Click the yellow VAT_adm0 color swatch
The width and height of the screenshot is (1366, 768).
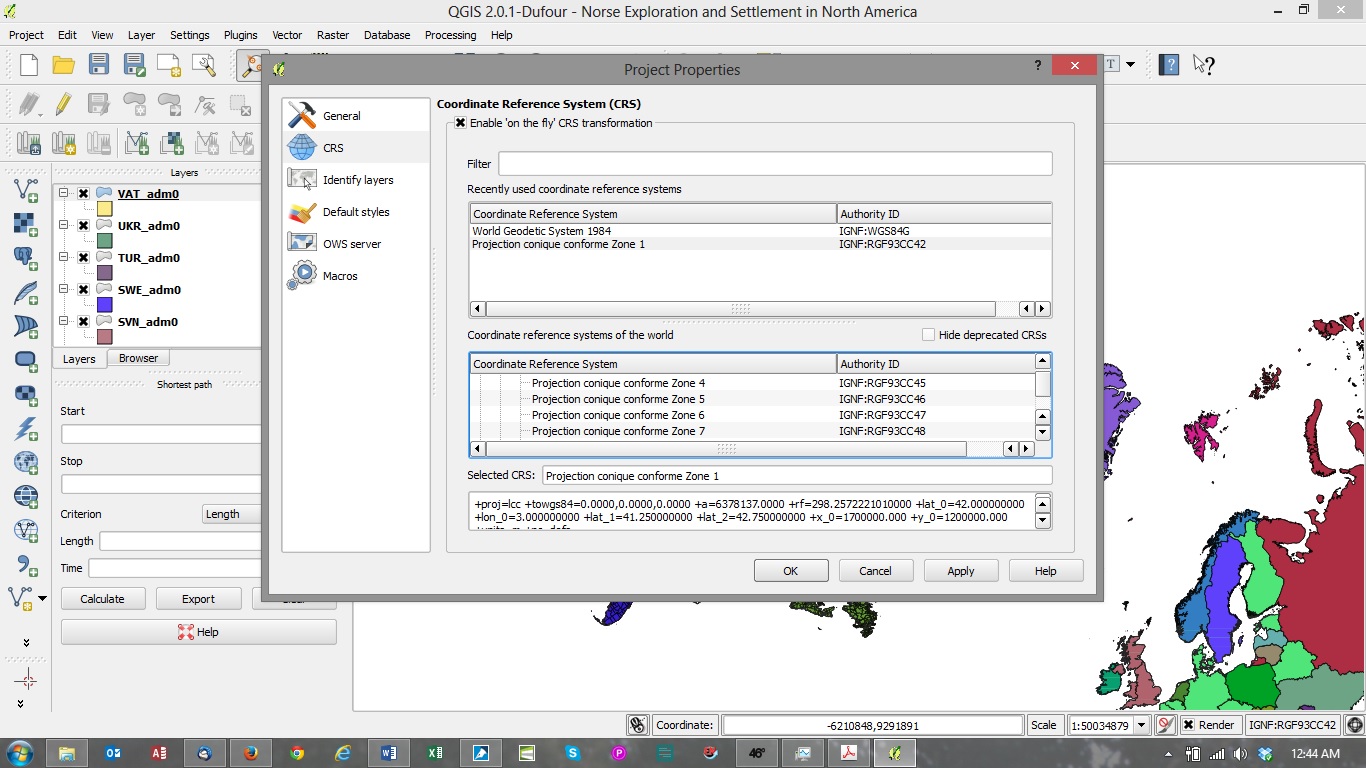click(105, 209)
